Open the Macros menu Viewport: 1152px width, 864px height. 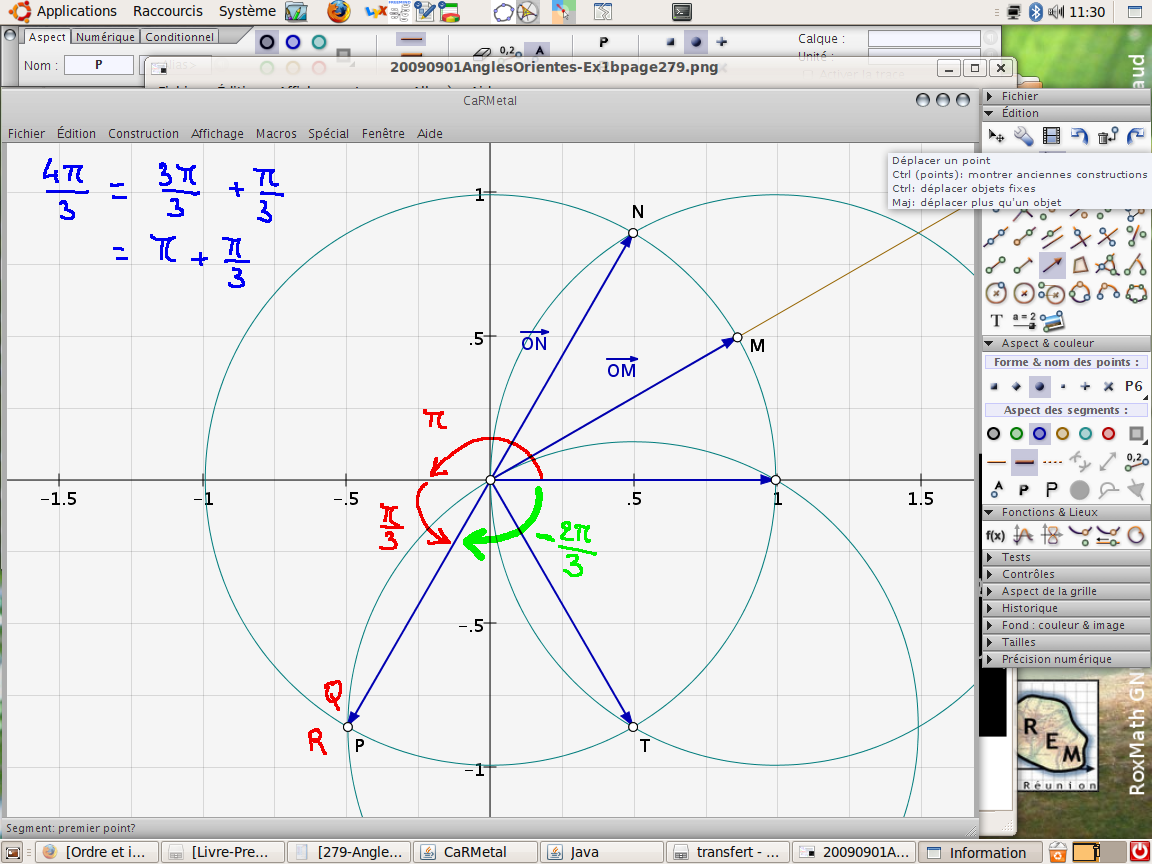(x=276, y=133)
